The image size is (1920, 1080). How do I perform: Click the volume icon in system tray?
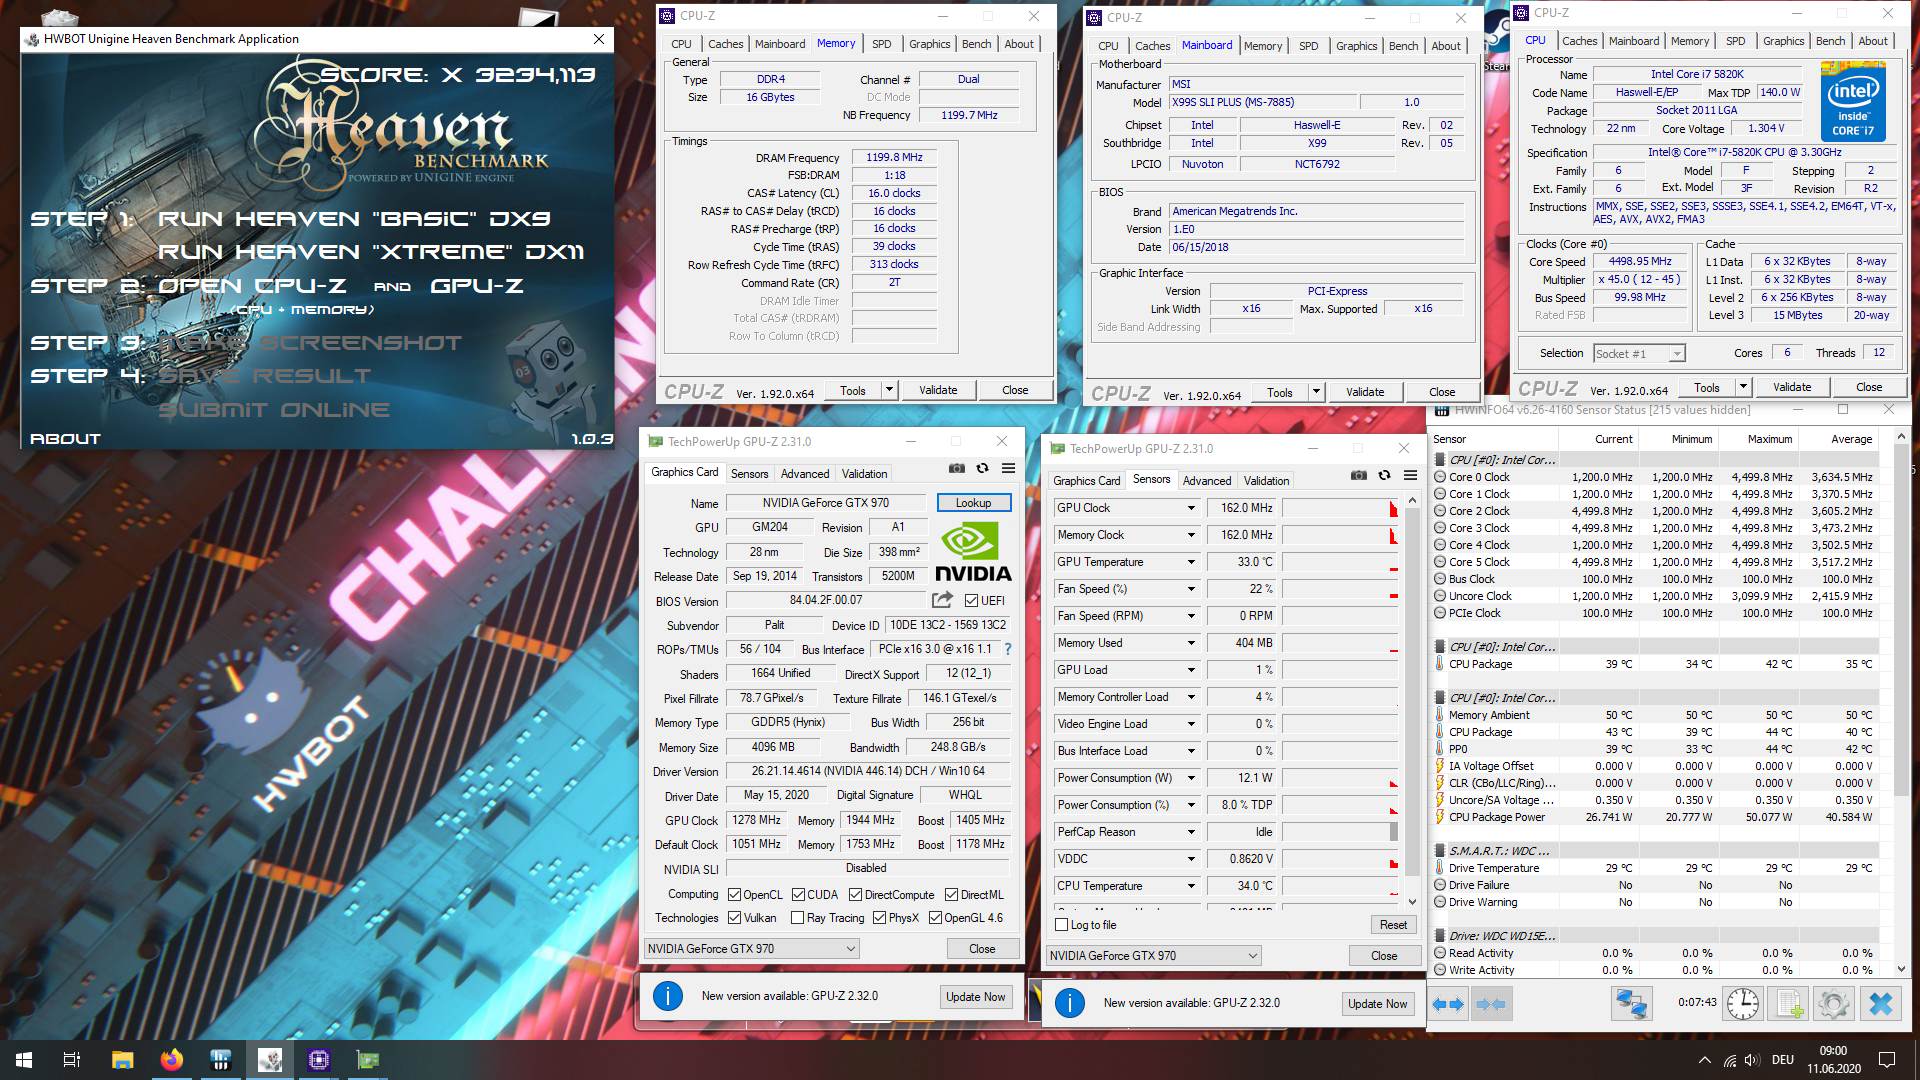coord(1752,1060)
